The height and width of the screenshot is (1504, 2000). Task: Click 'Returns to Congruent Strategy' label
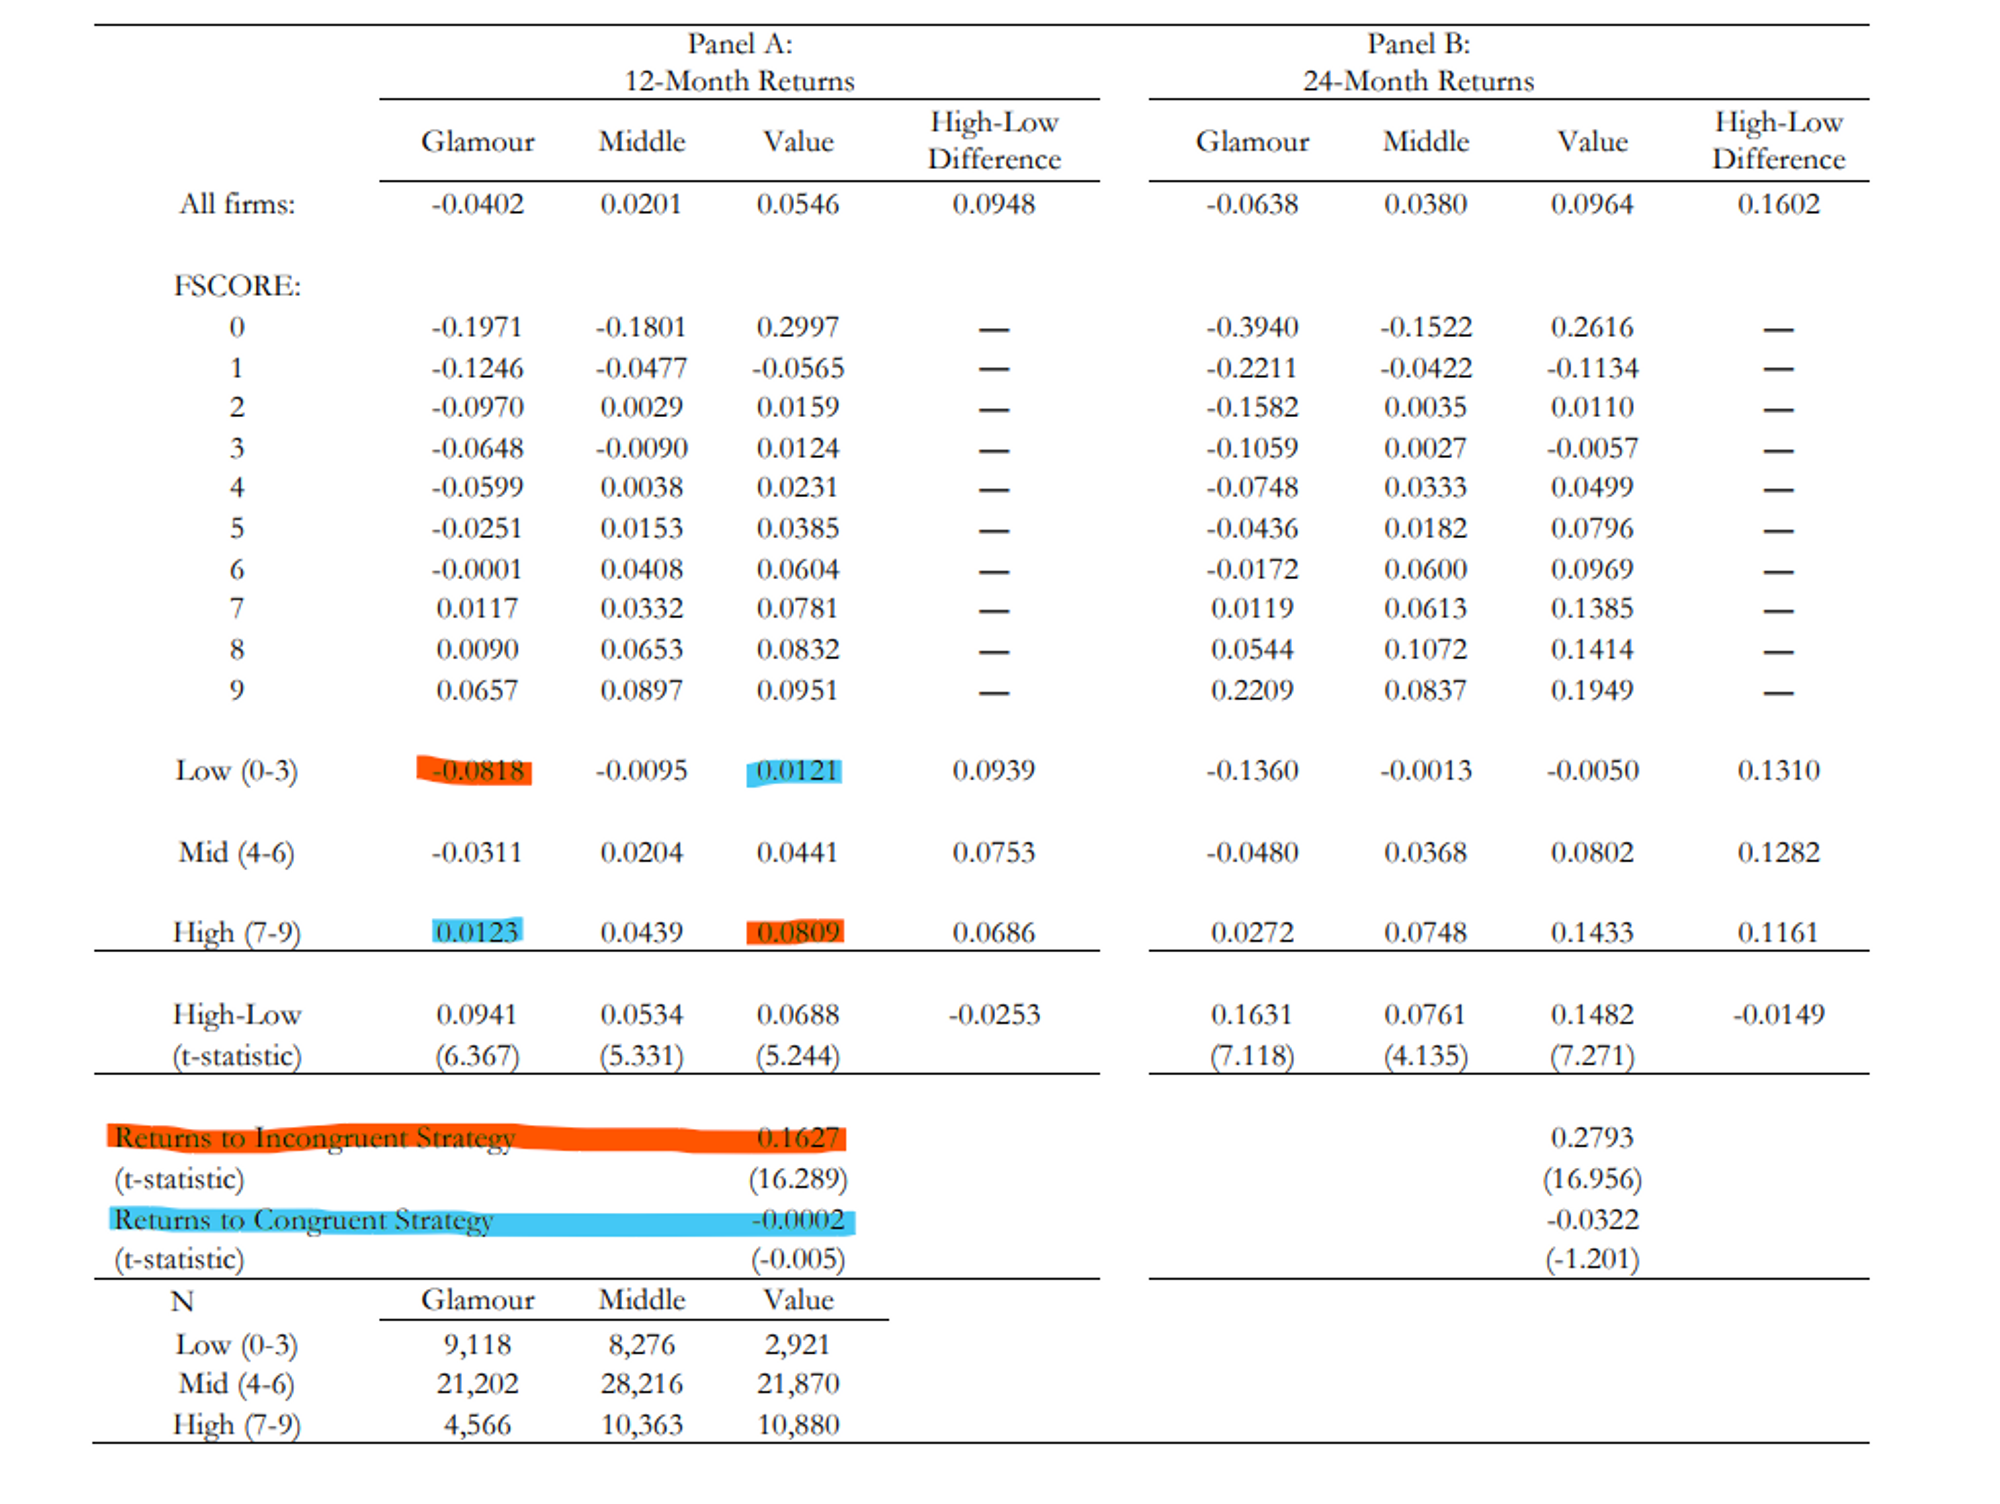303,1220
